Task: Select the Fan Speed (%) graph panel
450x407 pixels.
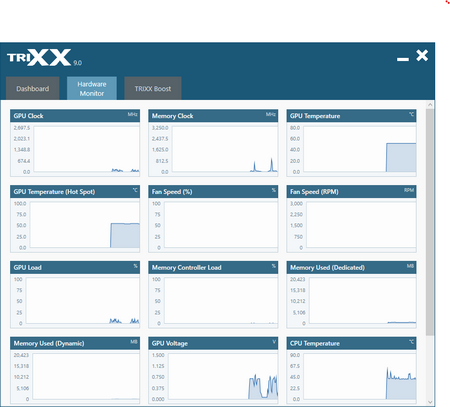Action: click(213, 219)
